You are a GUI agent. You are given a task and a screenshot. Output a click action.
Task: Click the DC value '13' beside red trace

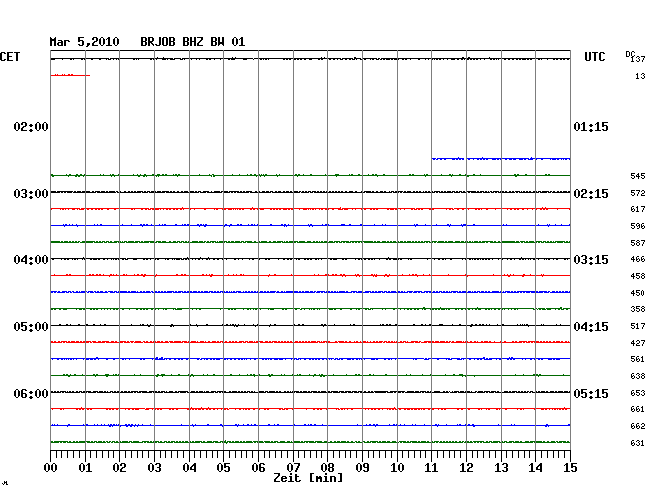[x=640, y=76]
